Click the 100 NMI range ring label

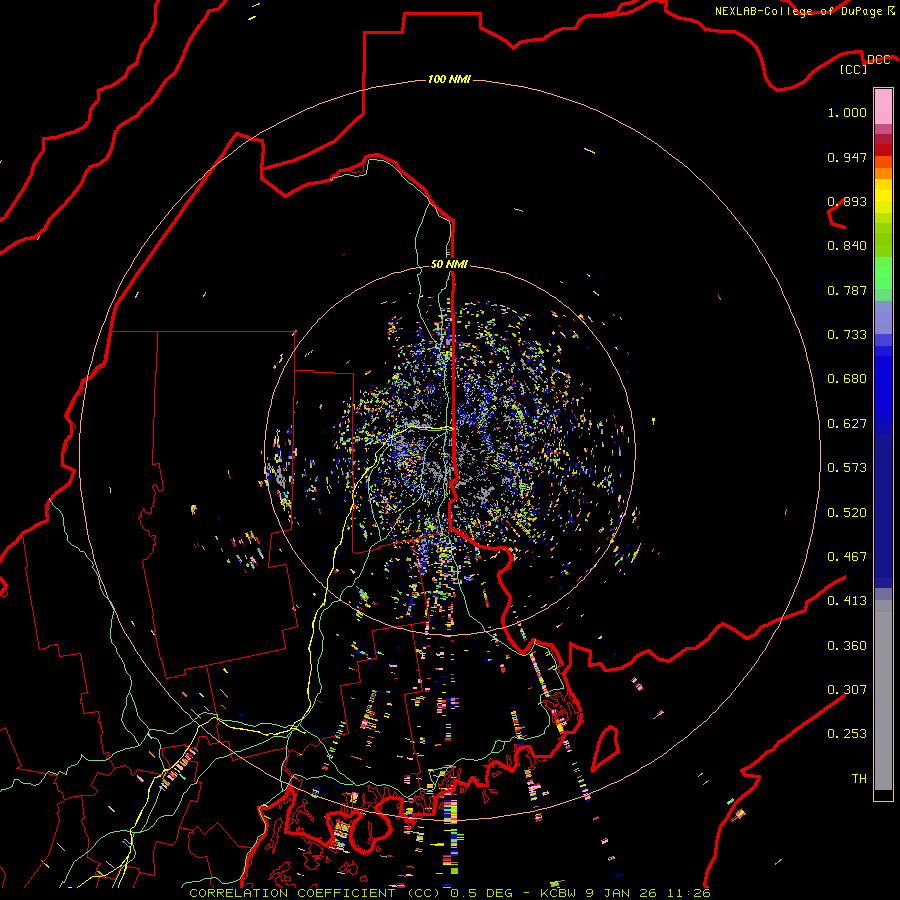pyautogui.click(x=449, y=79)
